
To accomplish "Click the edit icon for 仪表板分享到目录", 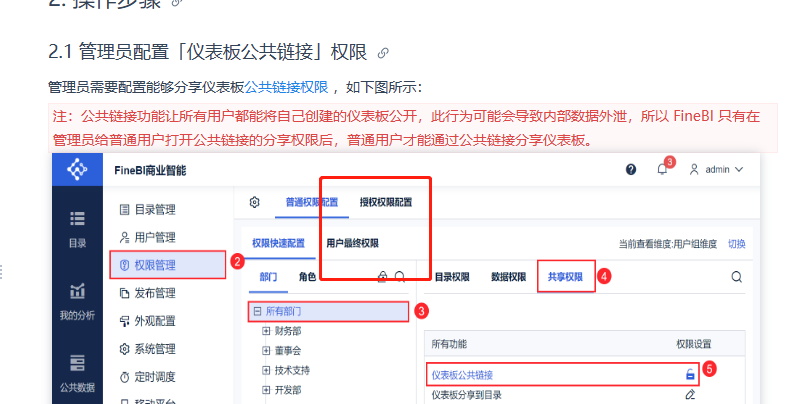I will [690, 394].
